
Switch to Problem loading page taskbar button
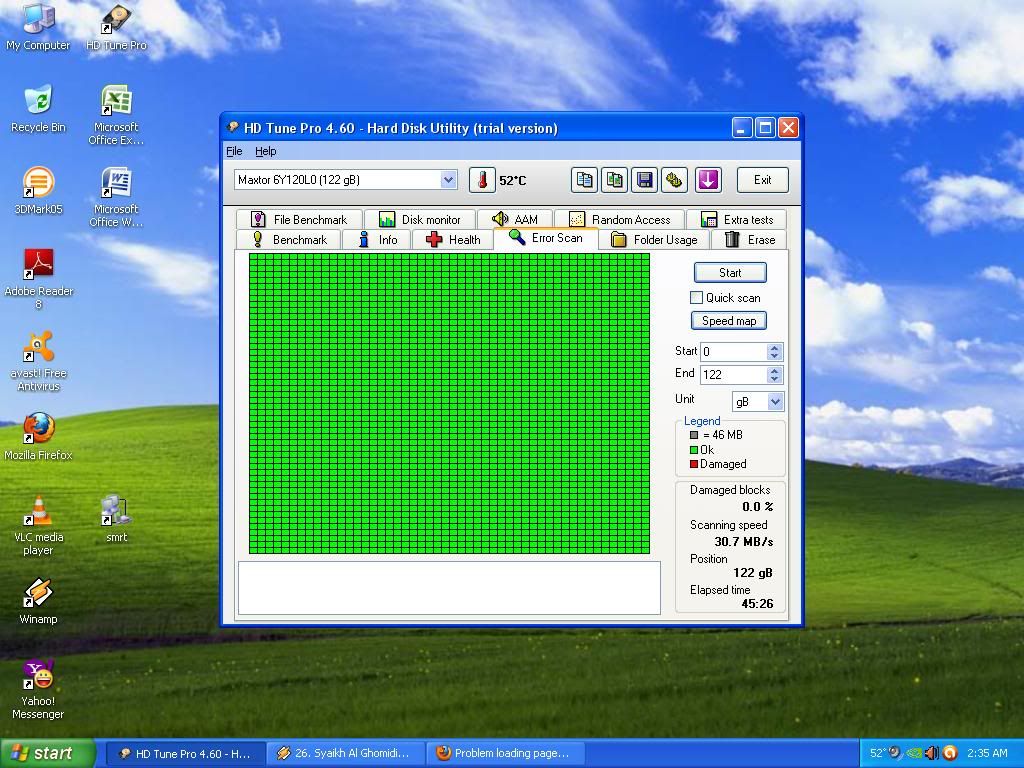coord(505,753)
